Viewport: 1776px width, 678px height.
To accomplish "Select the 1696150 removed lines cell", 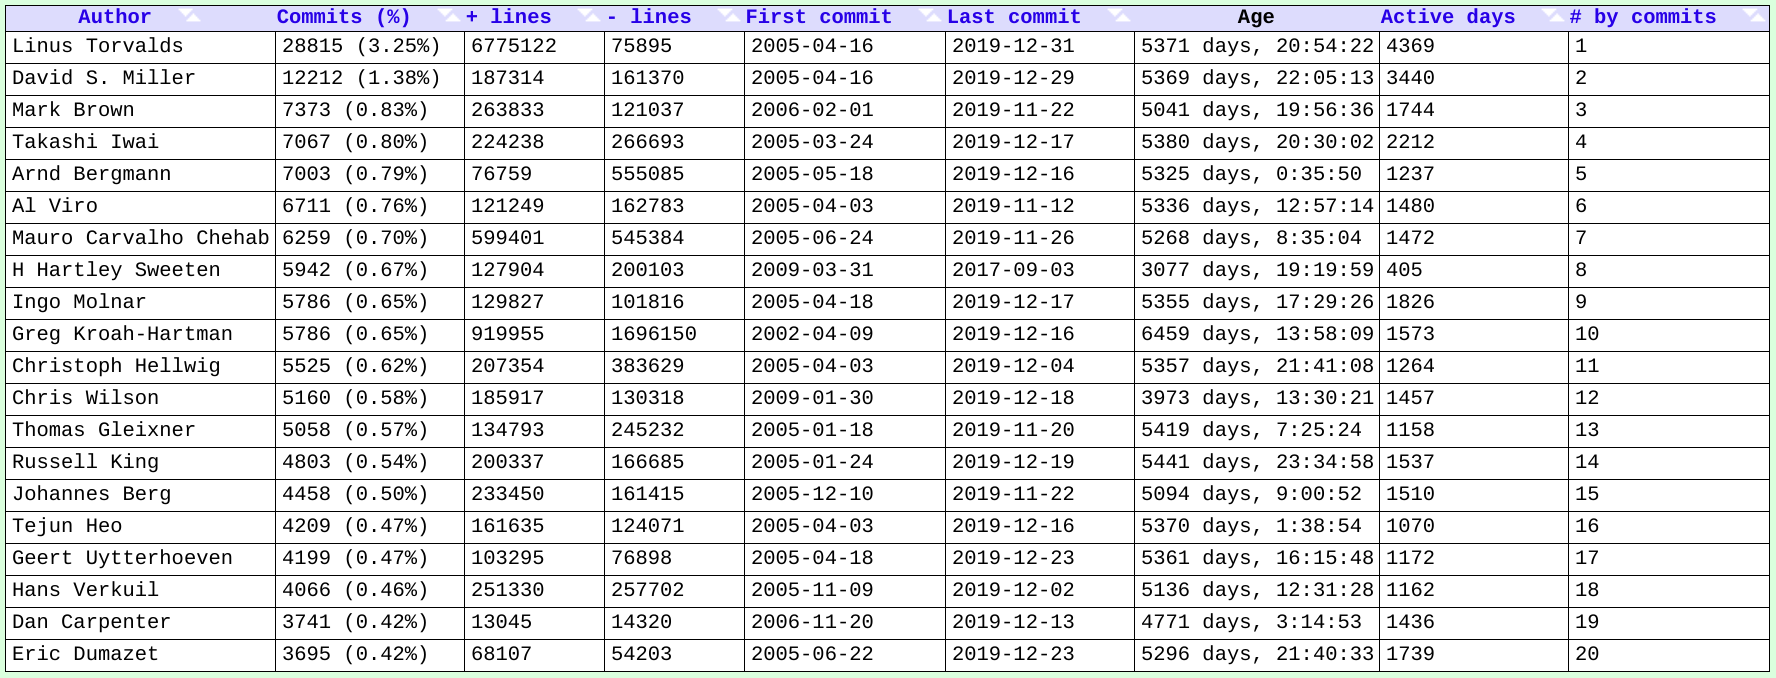I will 654,334.
